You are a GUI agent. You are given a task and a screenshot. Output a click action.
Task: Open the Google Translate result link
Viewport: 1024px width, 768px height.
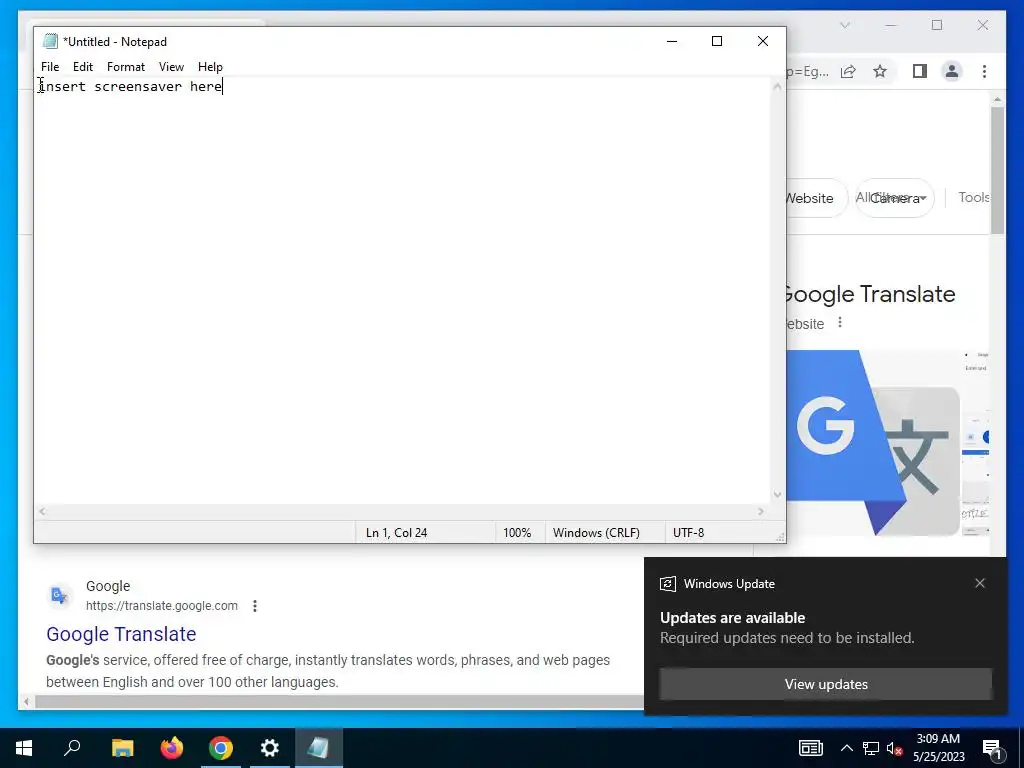[x=121, y=633]
